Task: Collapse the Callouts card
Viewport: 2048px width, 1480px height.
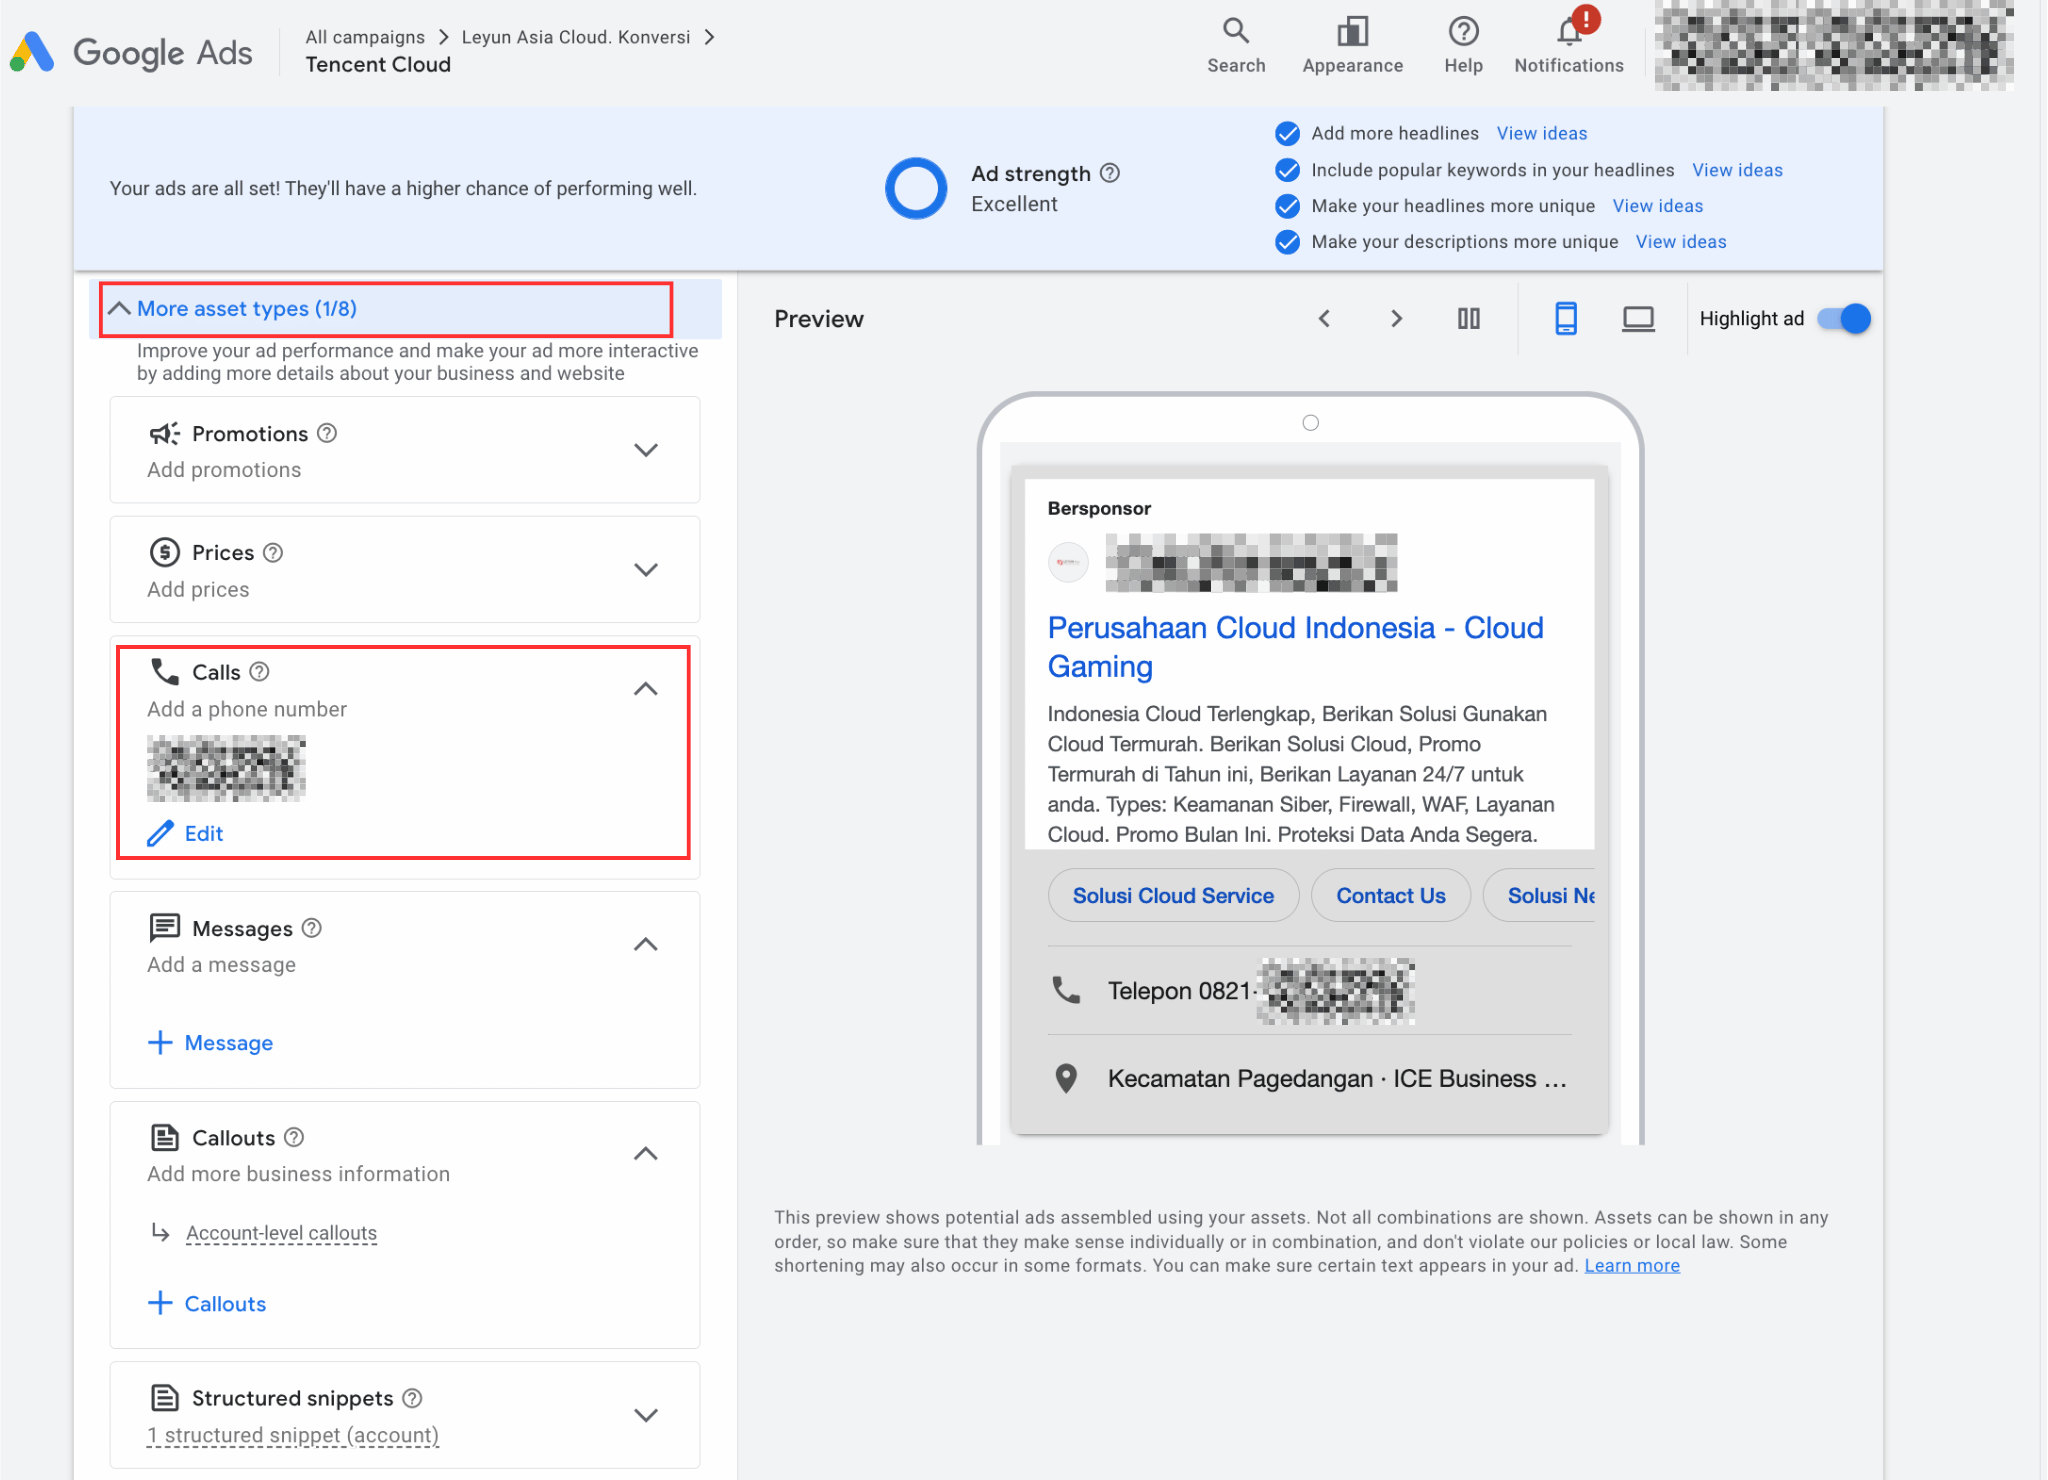Action: tap(646, 1154)
